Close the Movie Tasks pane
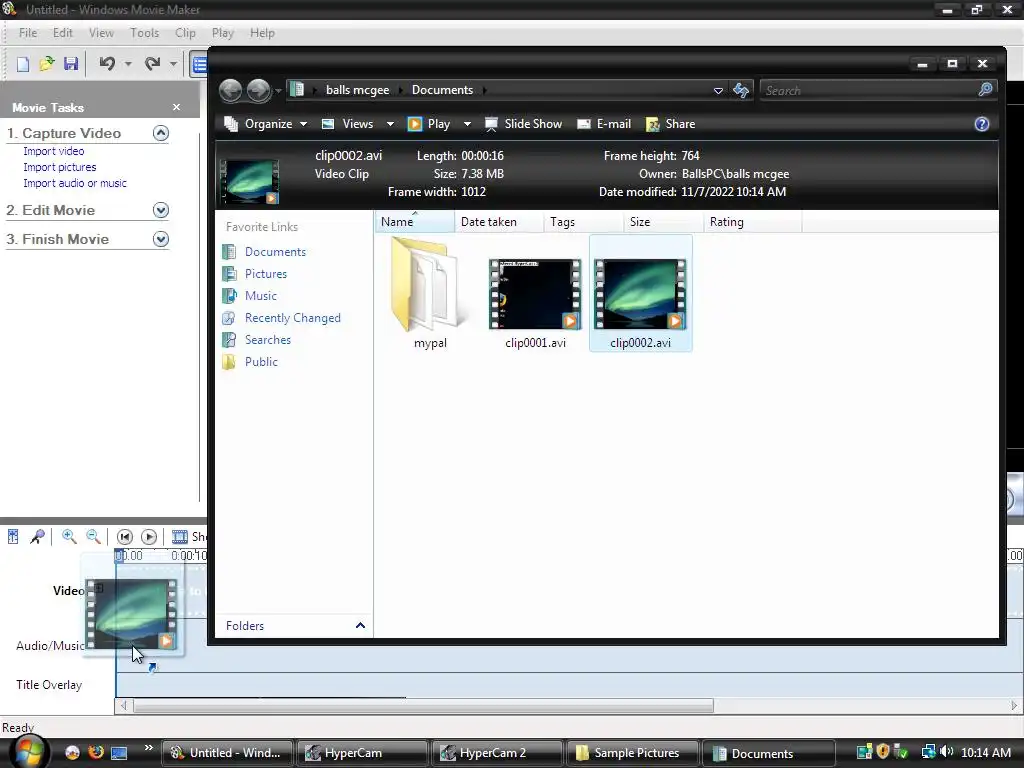Image resolution: width=1024 pixels, height=768 pixels. 176,107
